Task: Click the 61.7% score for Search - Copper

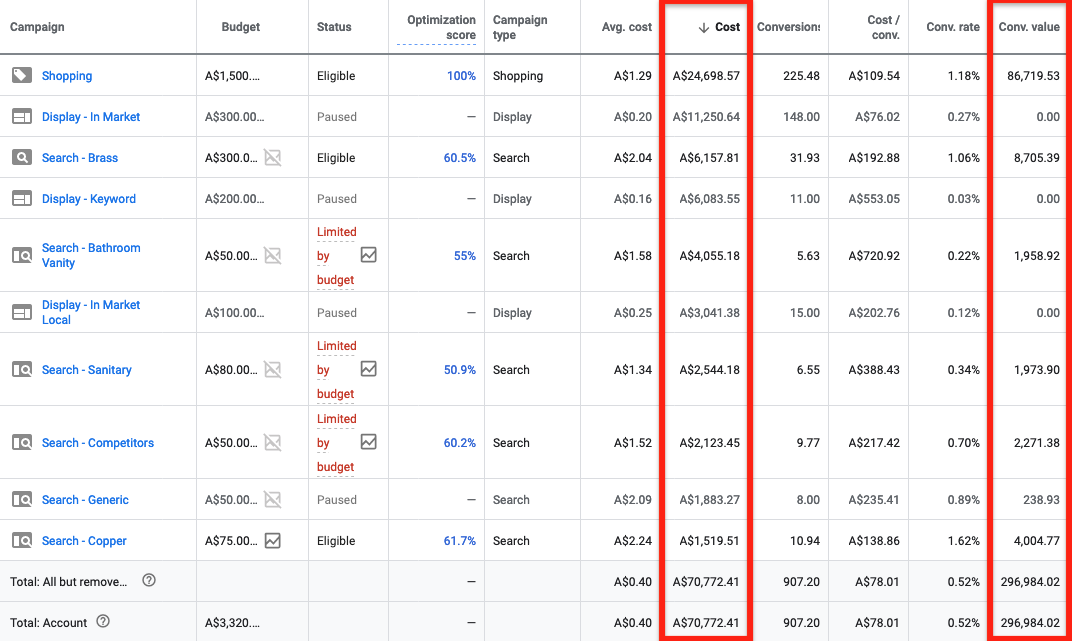Action: tap(459, 541)
